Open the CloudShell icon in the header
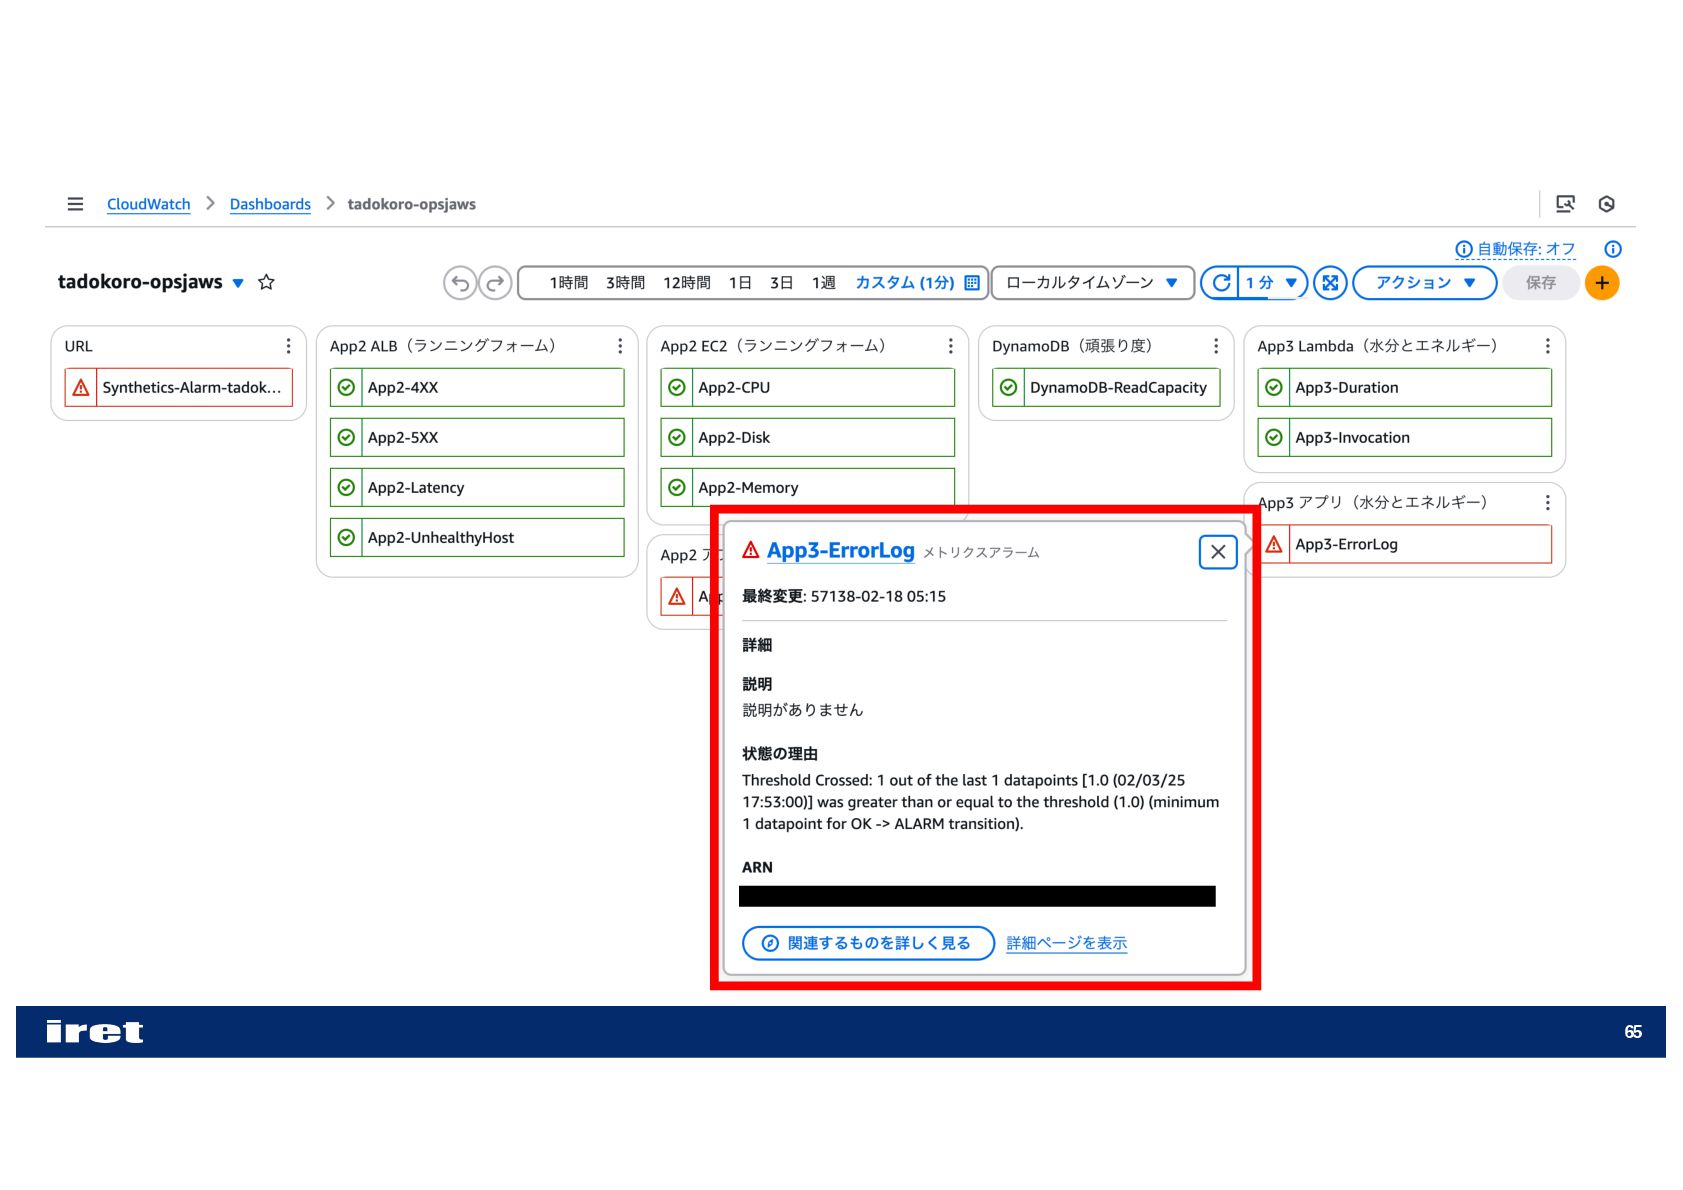The image size is (1683, 1190). [1565, 204]
